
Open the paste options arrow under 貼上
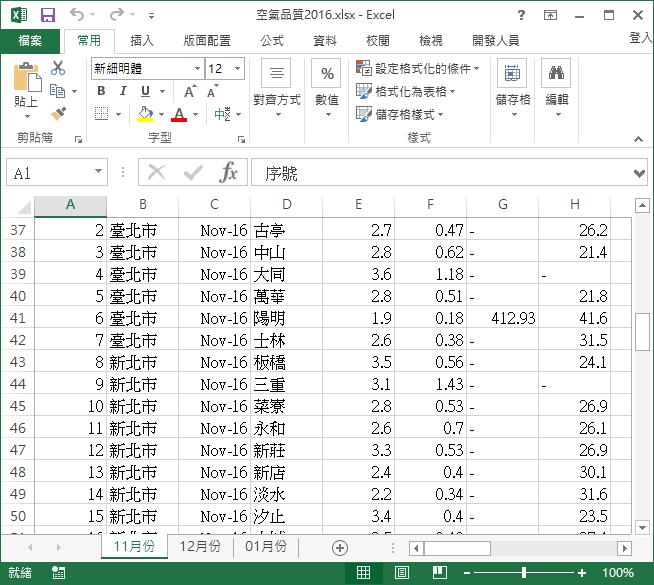click(28, 116)
